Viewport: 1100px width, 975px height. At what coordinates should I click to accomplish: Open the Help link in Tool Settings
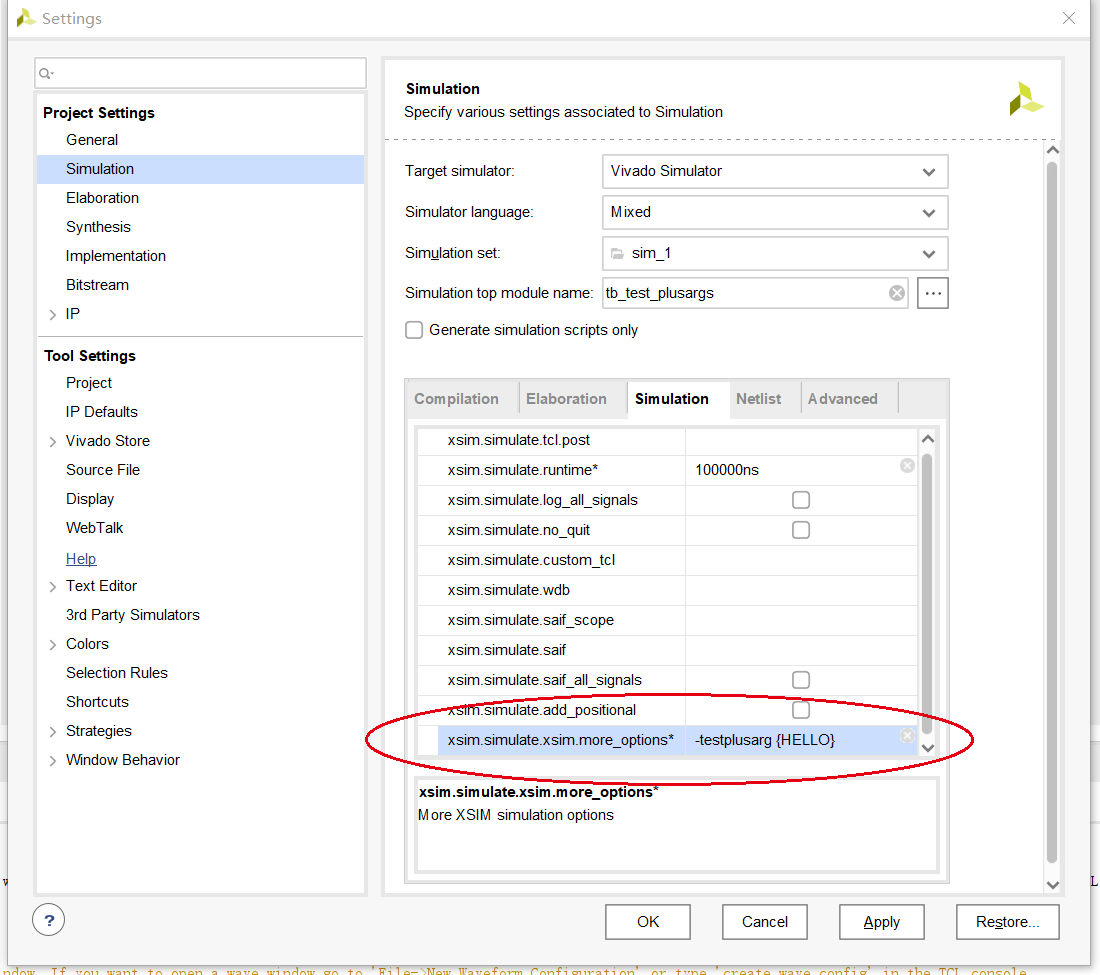pyautogui.click(x=81, y=559)
